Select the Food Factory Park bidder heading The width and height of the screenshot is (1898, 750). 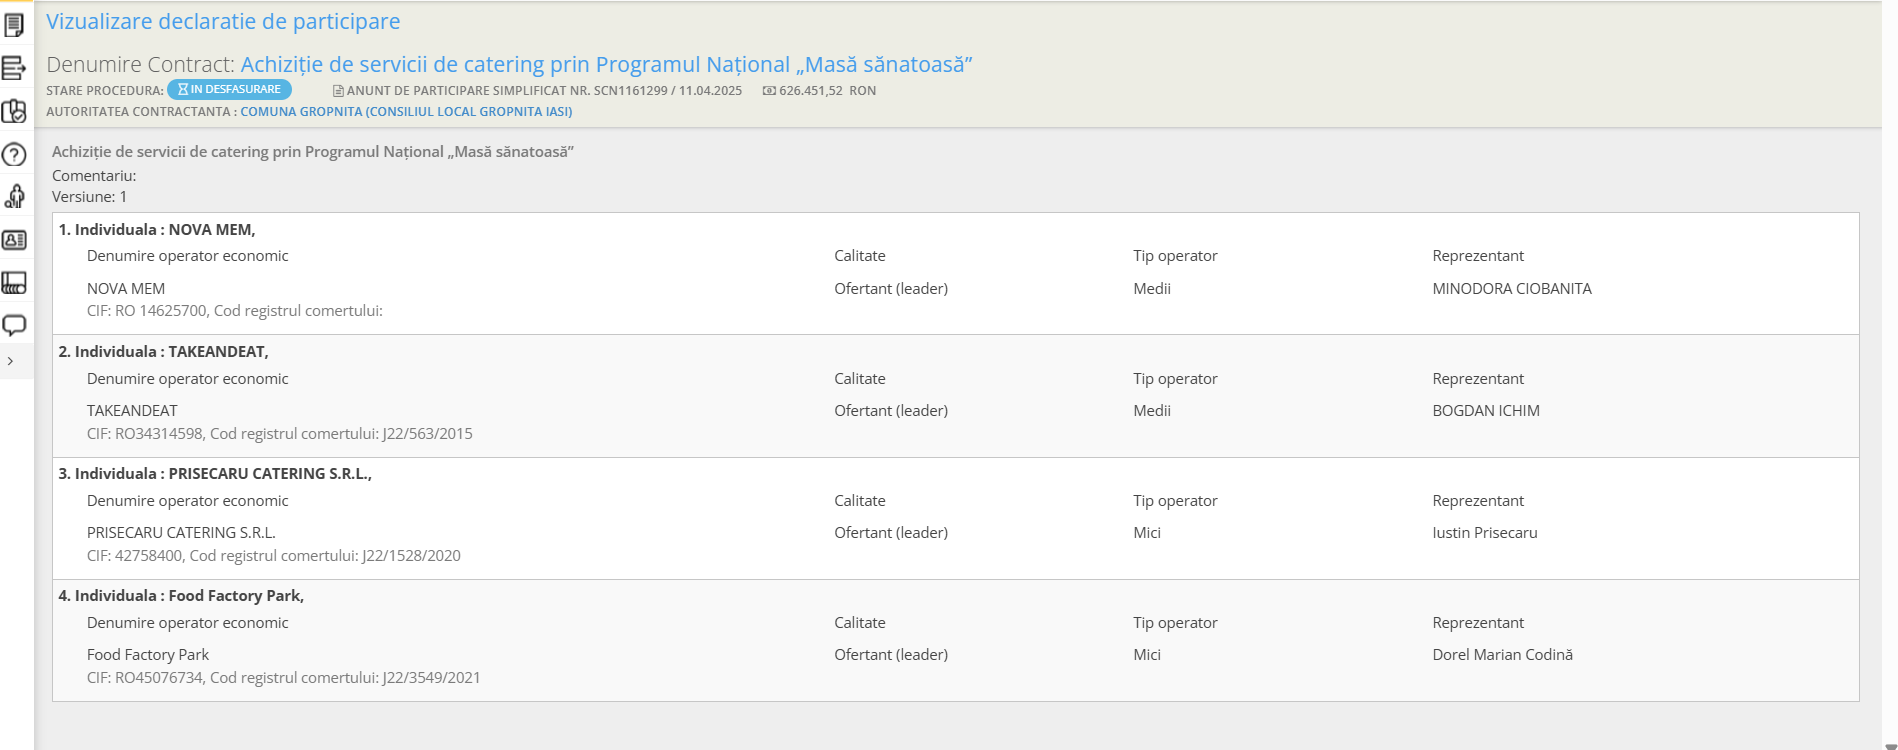[181, 596]
